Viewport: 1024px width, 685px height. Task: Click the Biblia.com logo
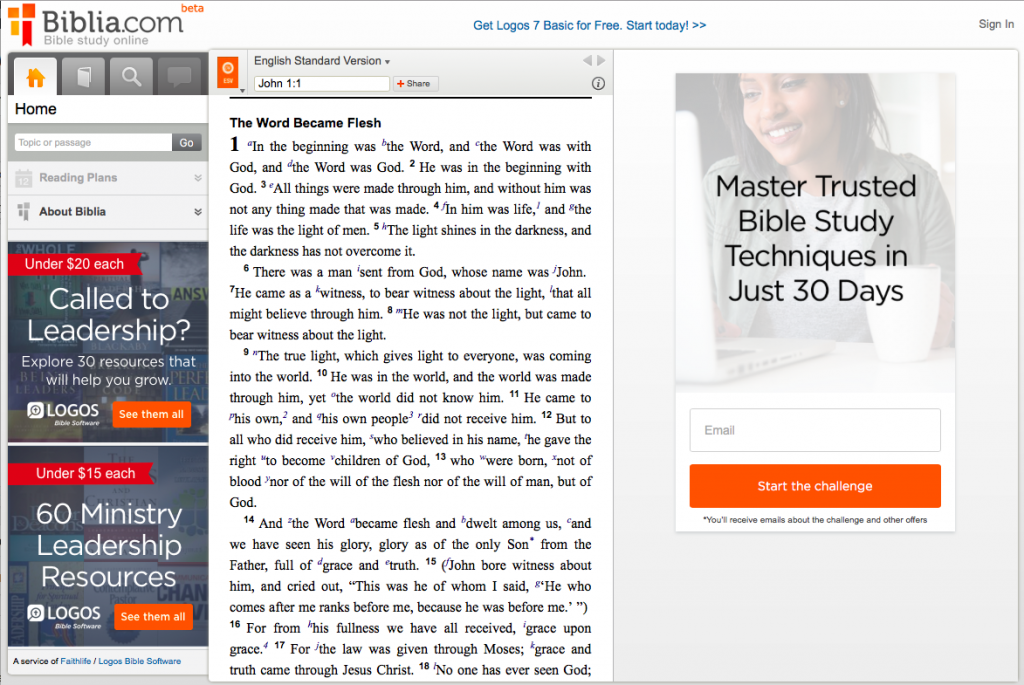click(95, 25)
